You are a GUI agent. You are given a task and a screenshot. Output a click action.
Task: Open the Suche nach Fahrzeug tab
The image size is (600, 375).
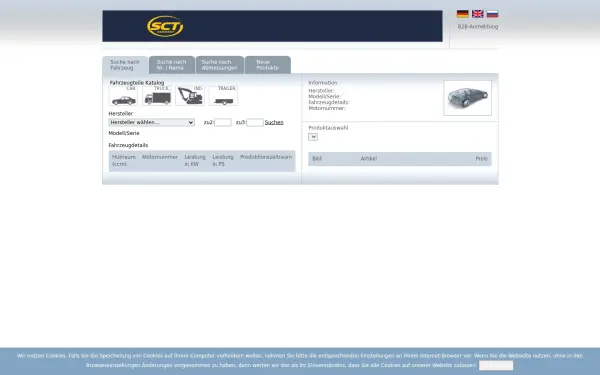(125, 65)
